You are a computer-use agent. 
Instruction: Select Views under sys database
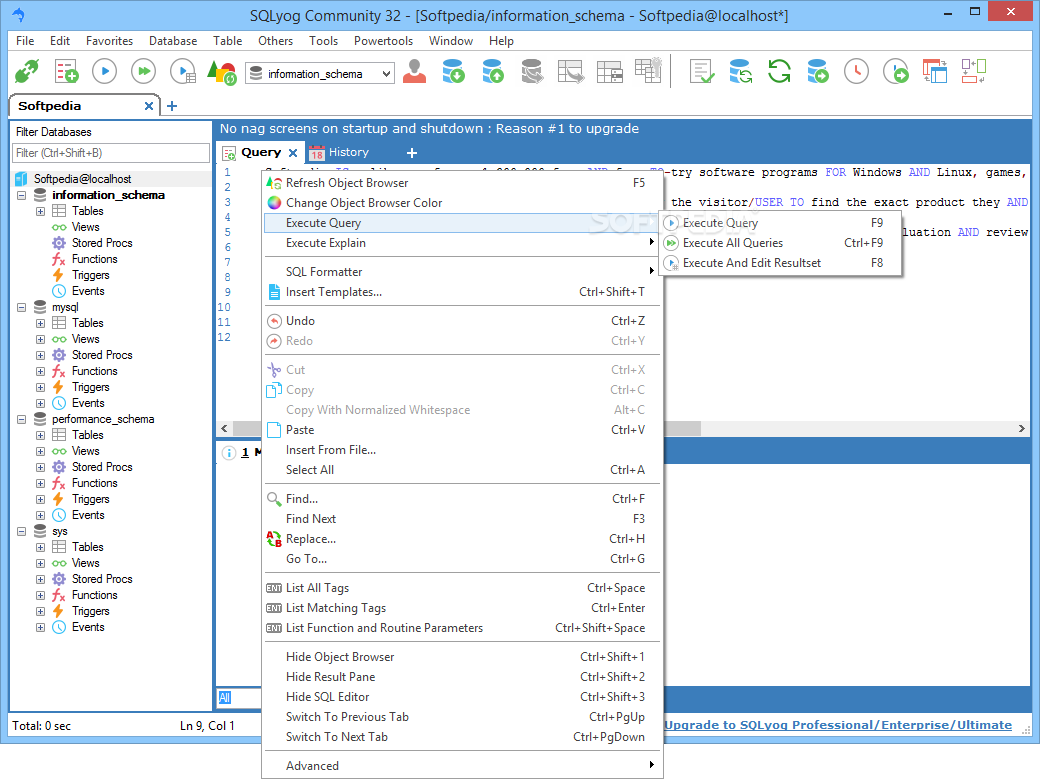pyautogui.click(x=86, y=563)
